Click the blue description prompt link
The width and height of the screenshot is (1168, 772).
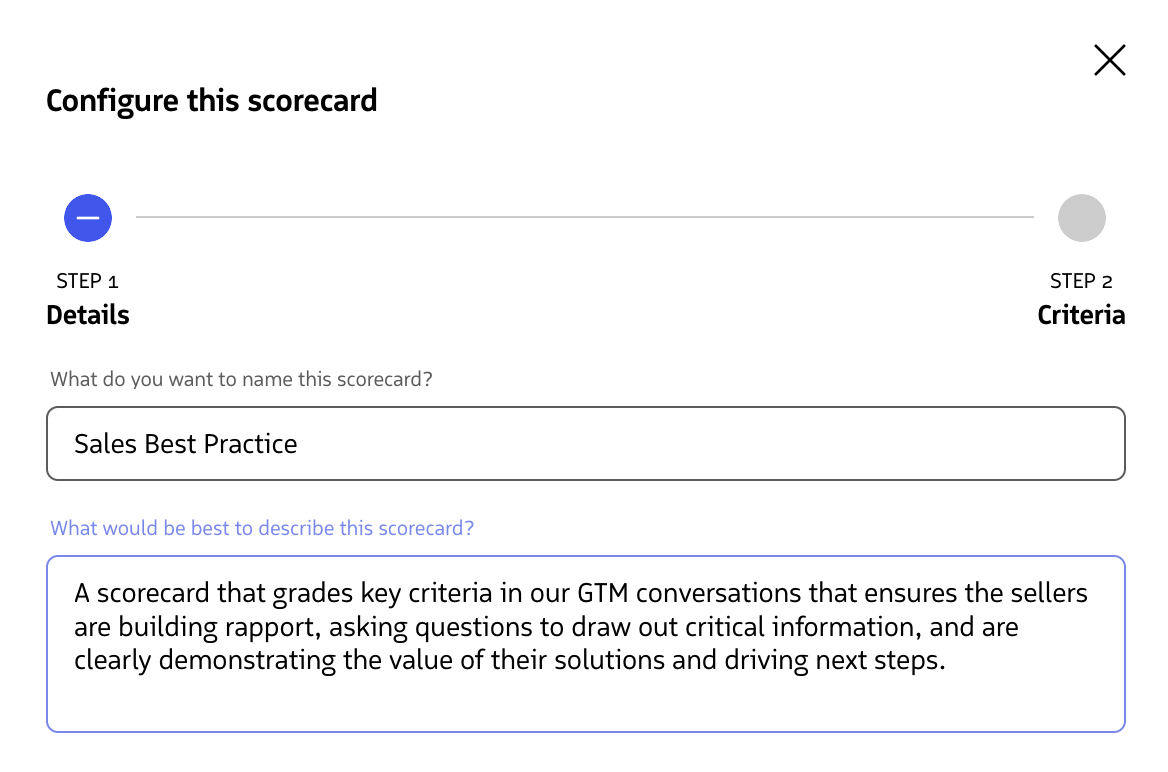[x=261, y=527]
